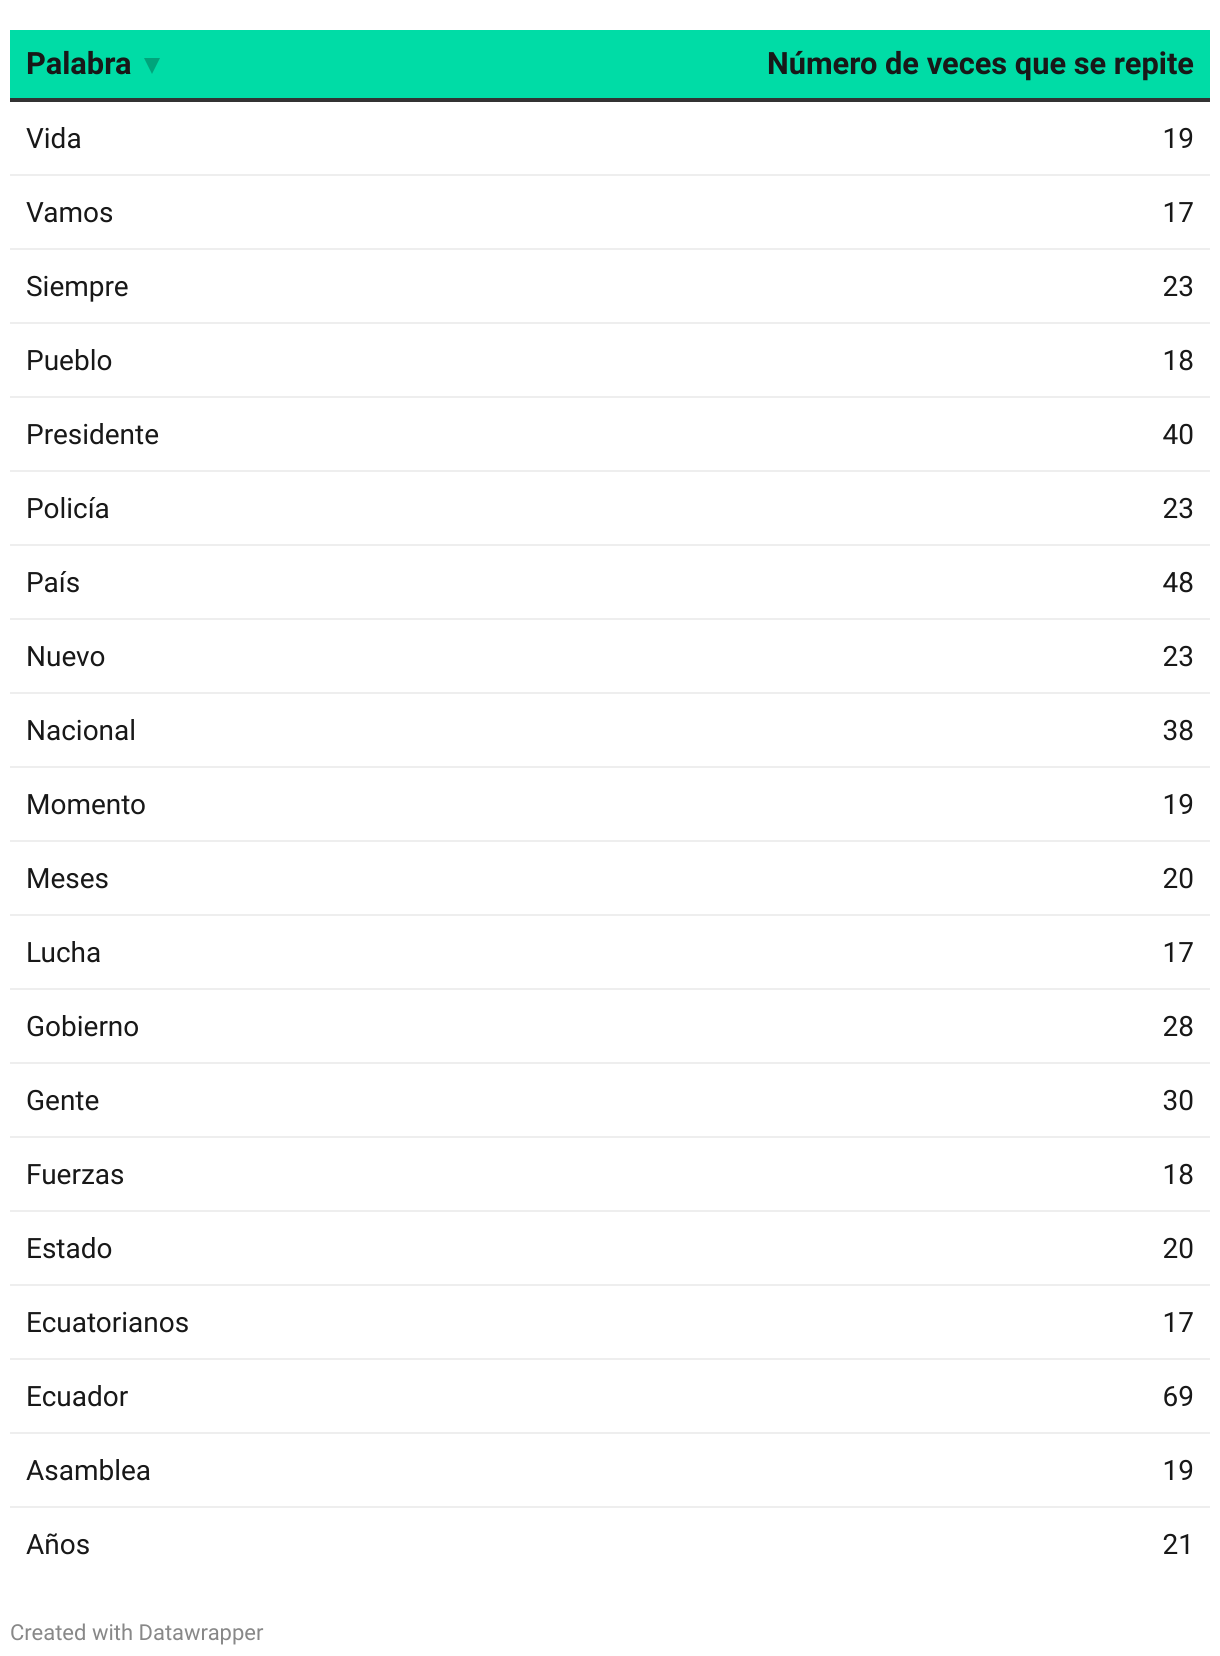
Task: Select the Nacional row
Action: point(610,730)
